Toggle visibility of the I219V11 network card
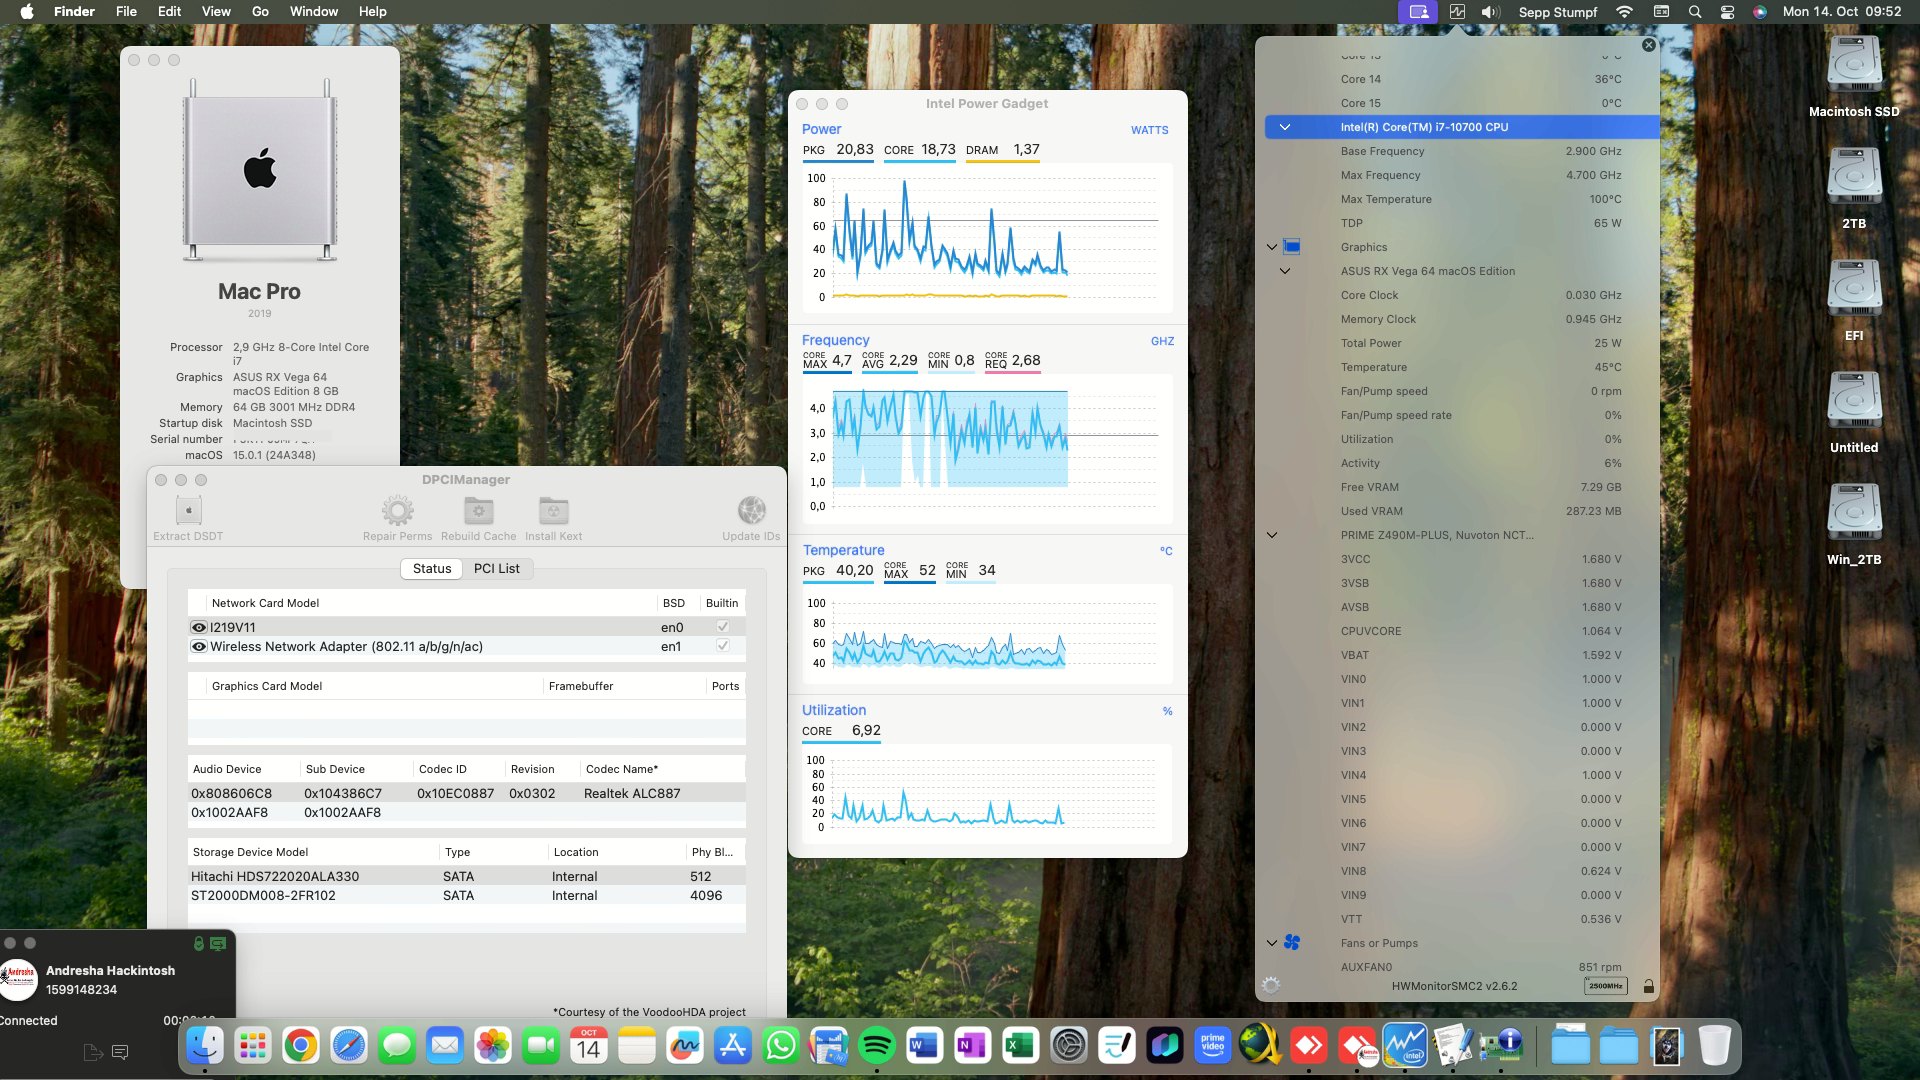Screen dimensions: 1920x1080 coord(198,627)
